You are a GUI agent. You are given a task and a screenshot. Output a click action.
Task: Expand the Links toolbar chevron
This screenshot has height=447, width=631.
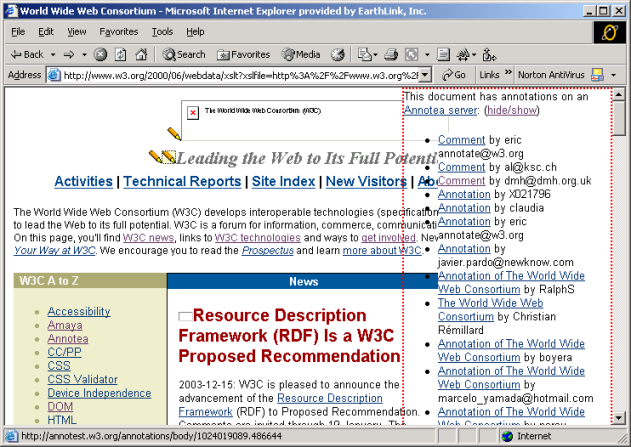coord(507,75)
